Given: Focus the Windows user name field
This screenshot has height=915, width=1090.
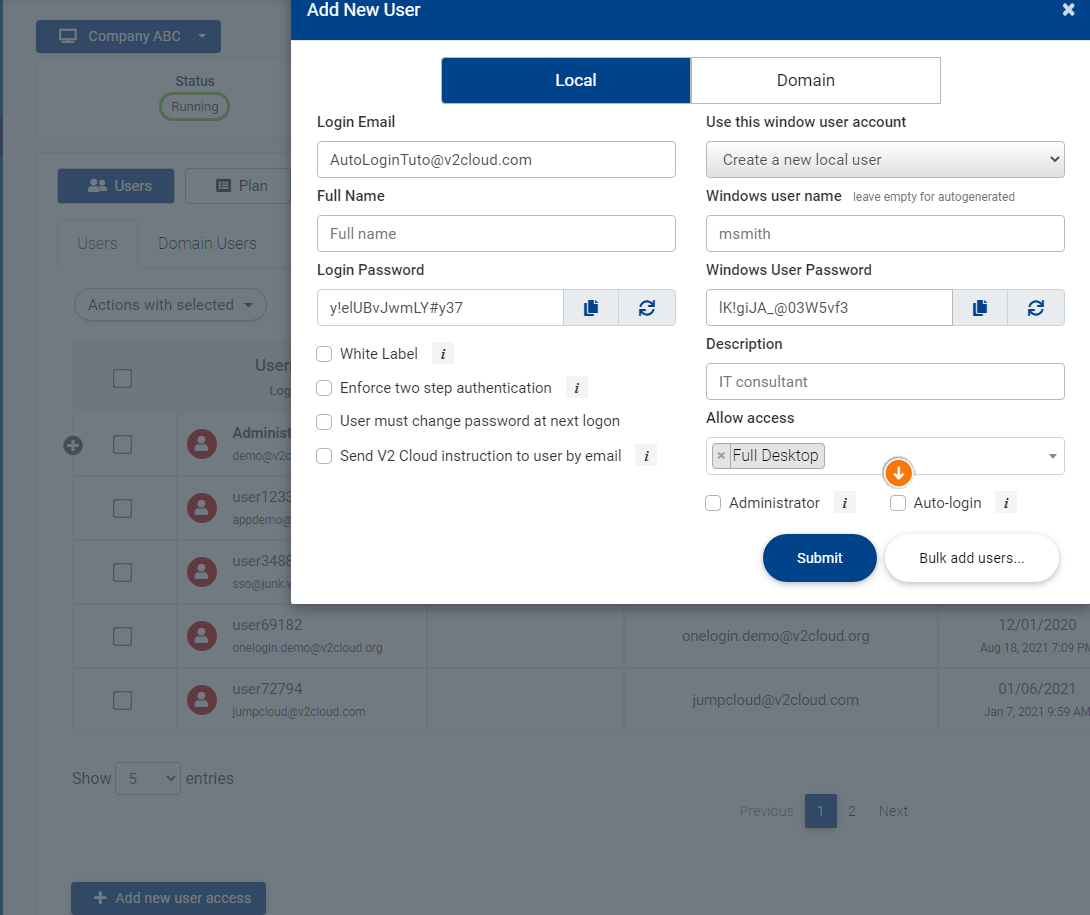Looking at the screenshot, I should coord(885,233).
